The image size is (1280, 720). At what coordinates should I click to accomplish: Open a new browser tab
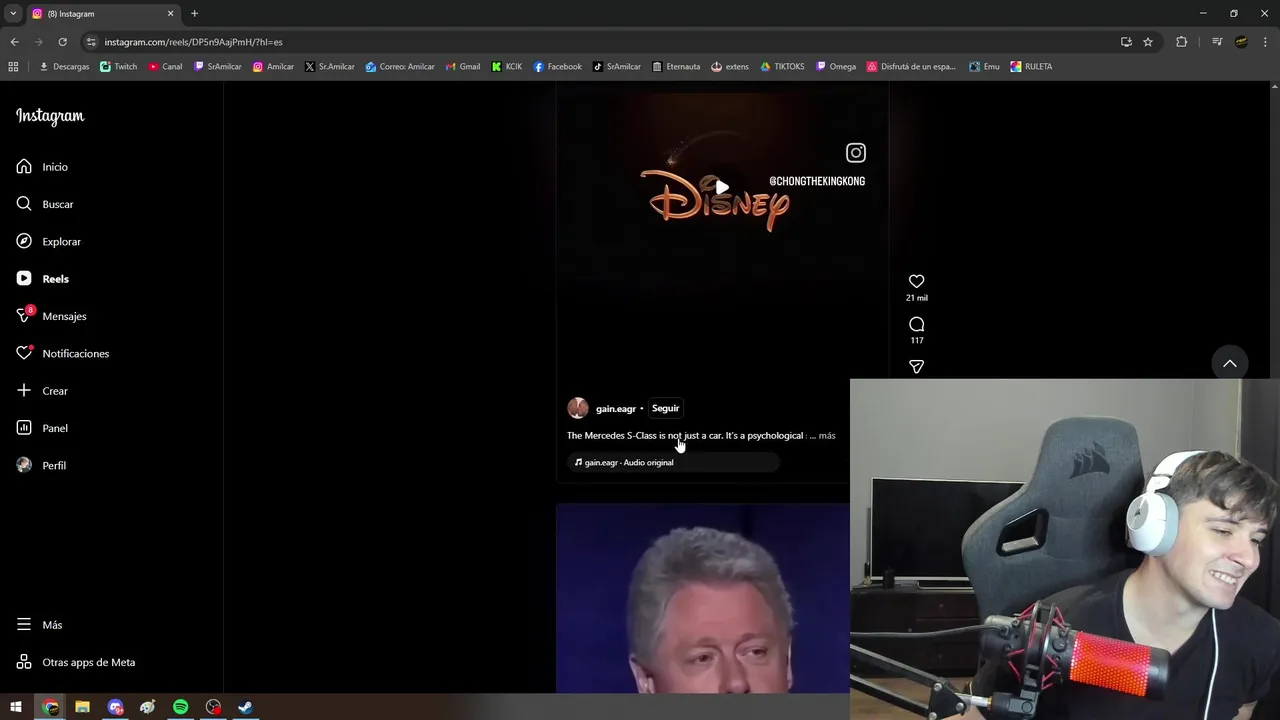pos(194,14)
